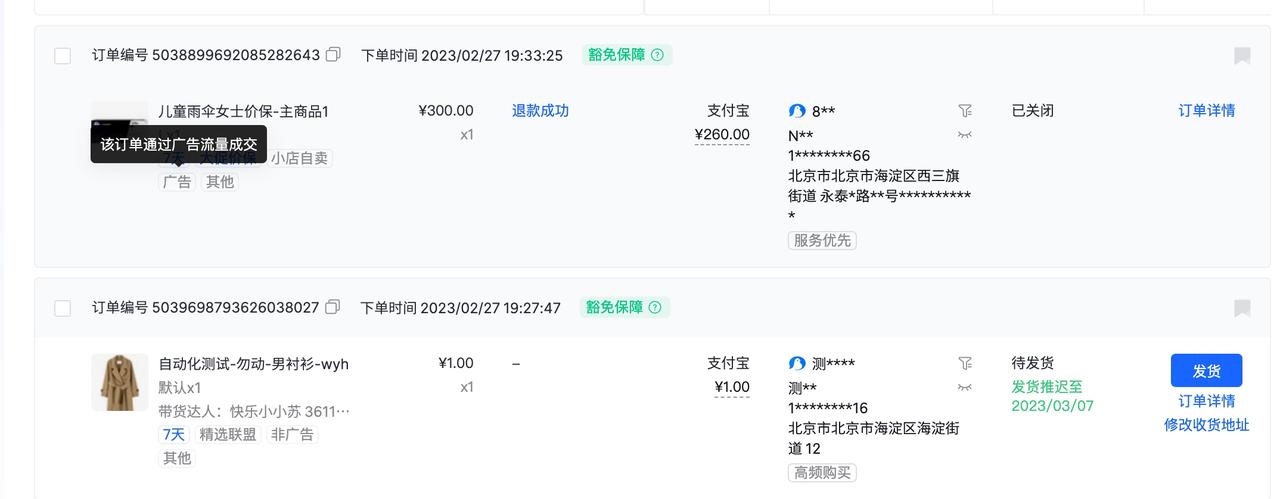The height and width of the screenshot is (499, 1280).
Task: Click the 发货 ship button
Action: coord(1206,370)
